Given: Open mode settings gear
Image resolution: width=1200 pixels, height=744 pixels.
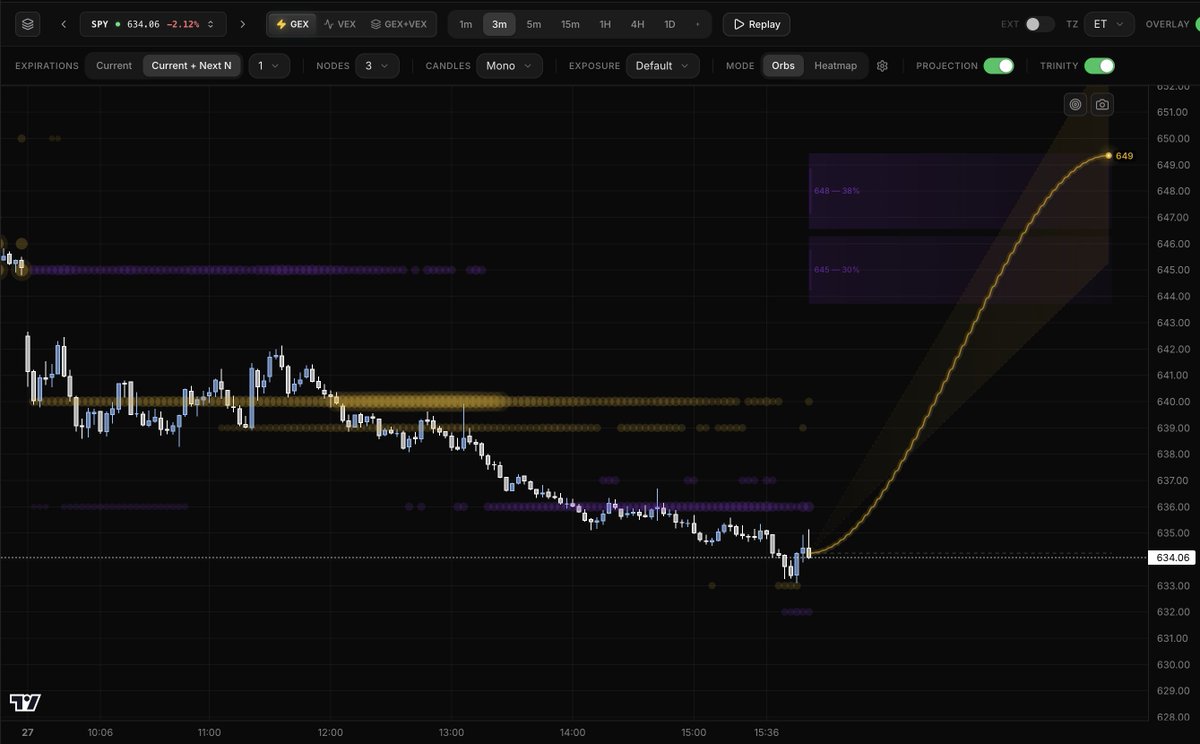Looking at the screenshot, I should tap(882, 66).
